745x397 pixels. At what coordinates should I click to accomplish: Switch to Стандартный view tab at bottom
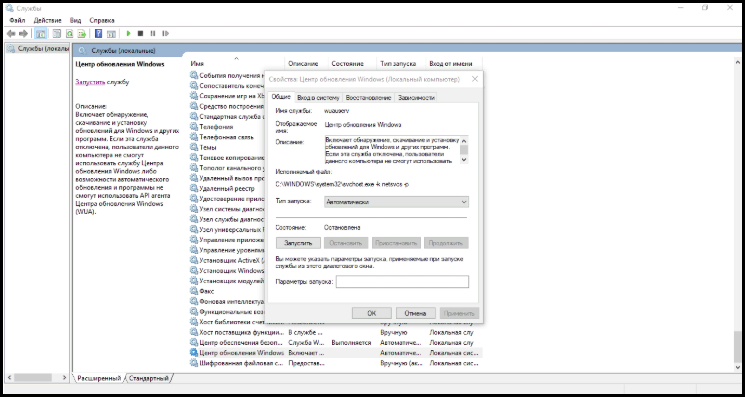click(149, 378)
